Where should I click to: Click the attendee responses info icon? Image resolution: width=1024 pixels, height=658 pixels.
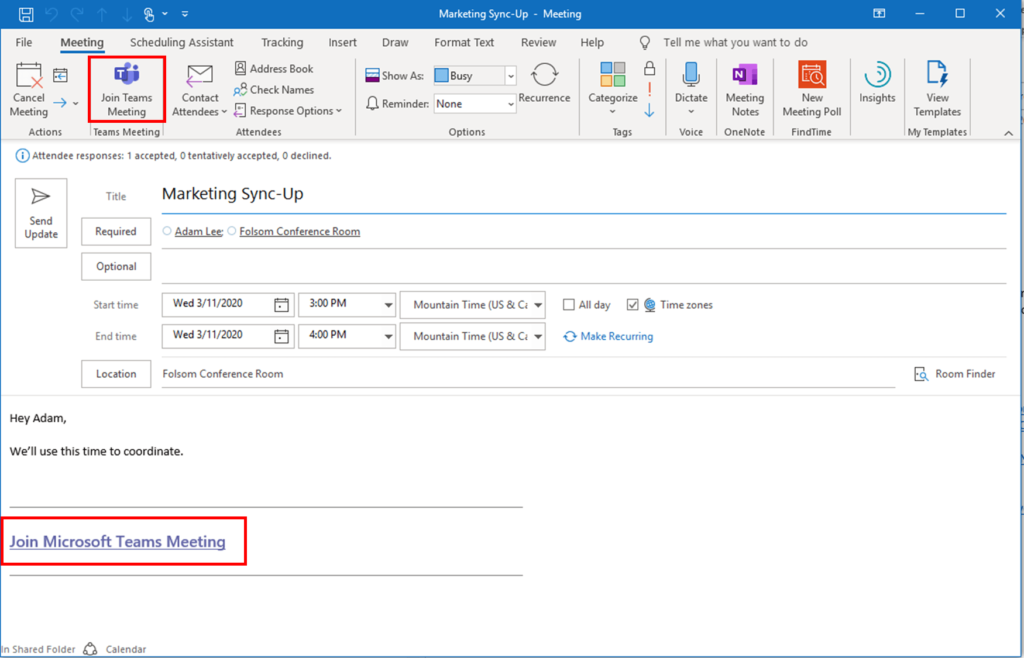tap(22, 156)
